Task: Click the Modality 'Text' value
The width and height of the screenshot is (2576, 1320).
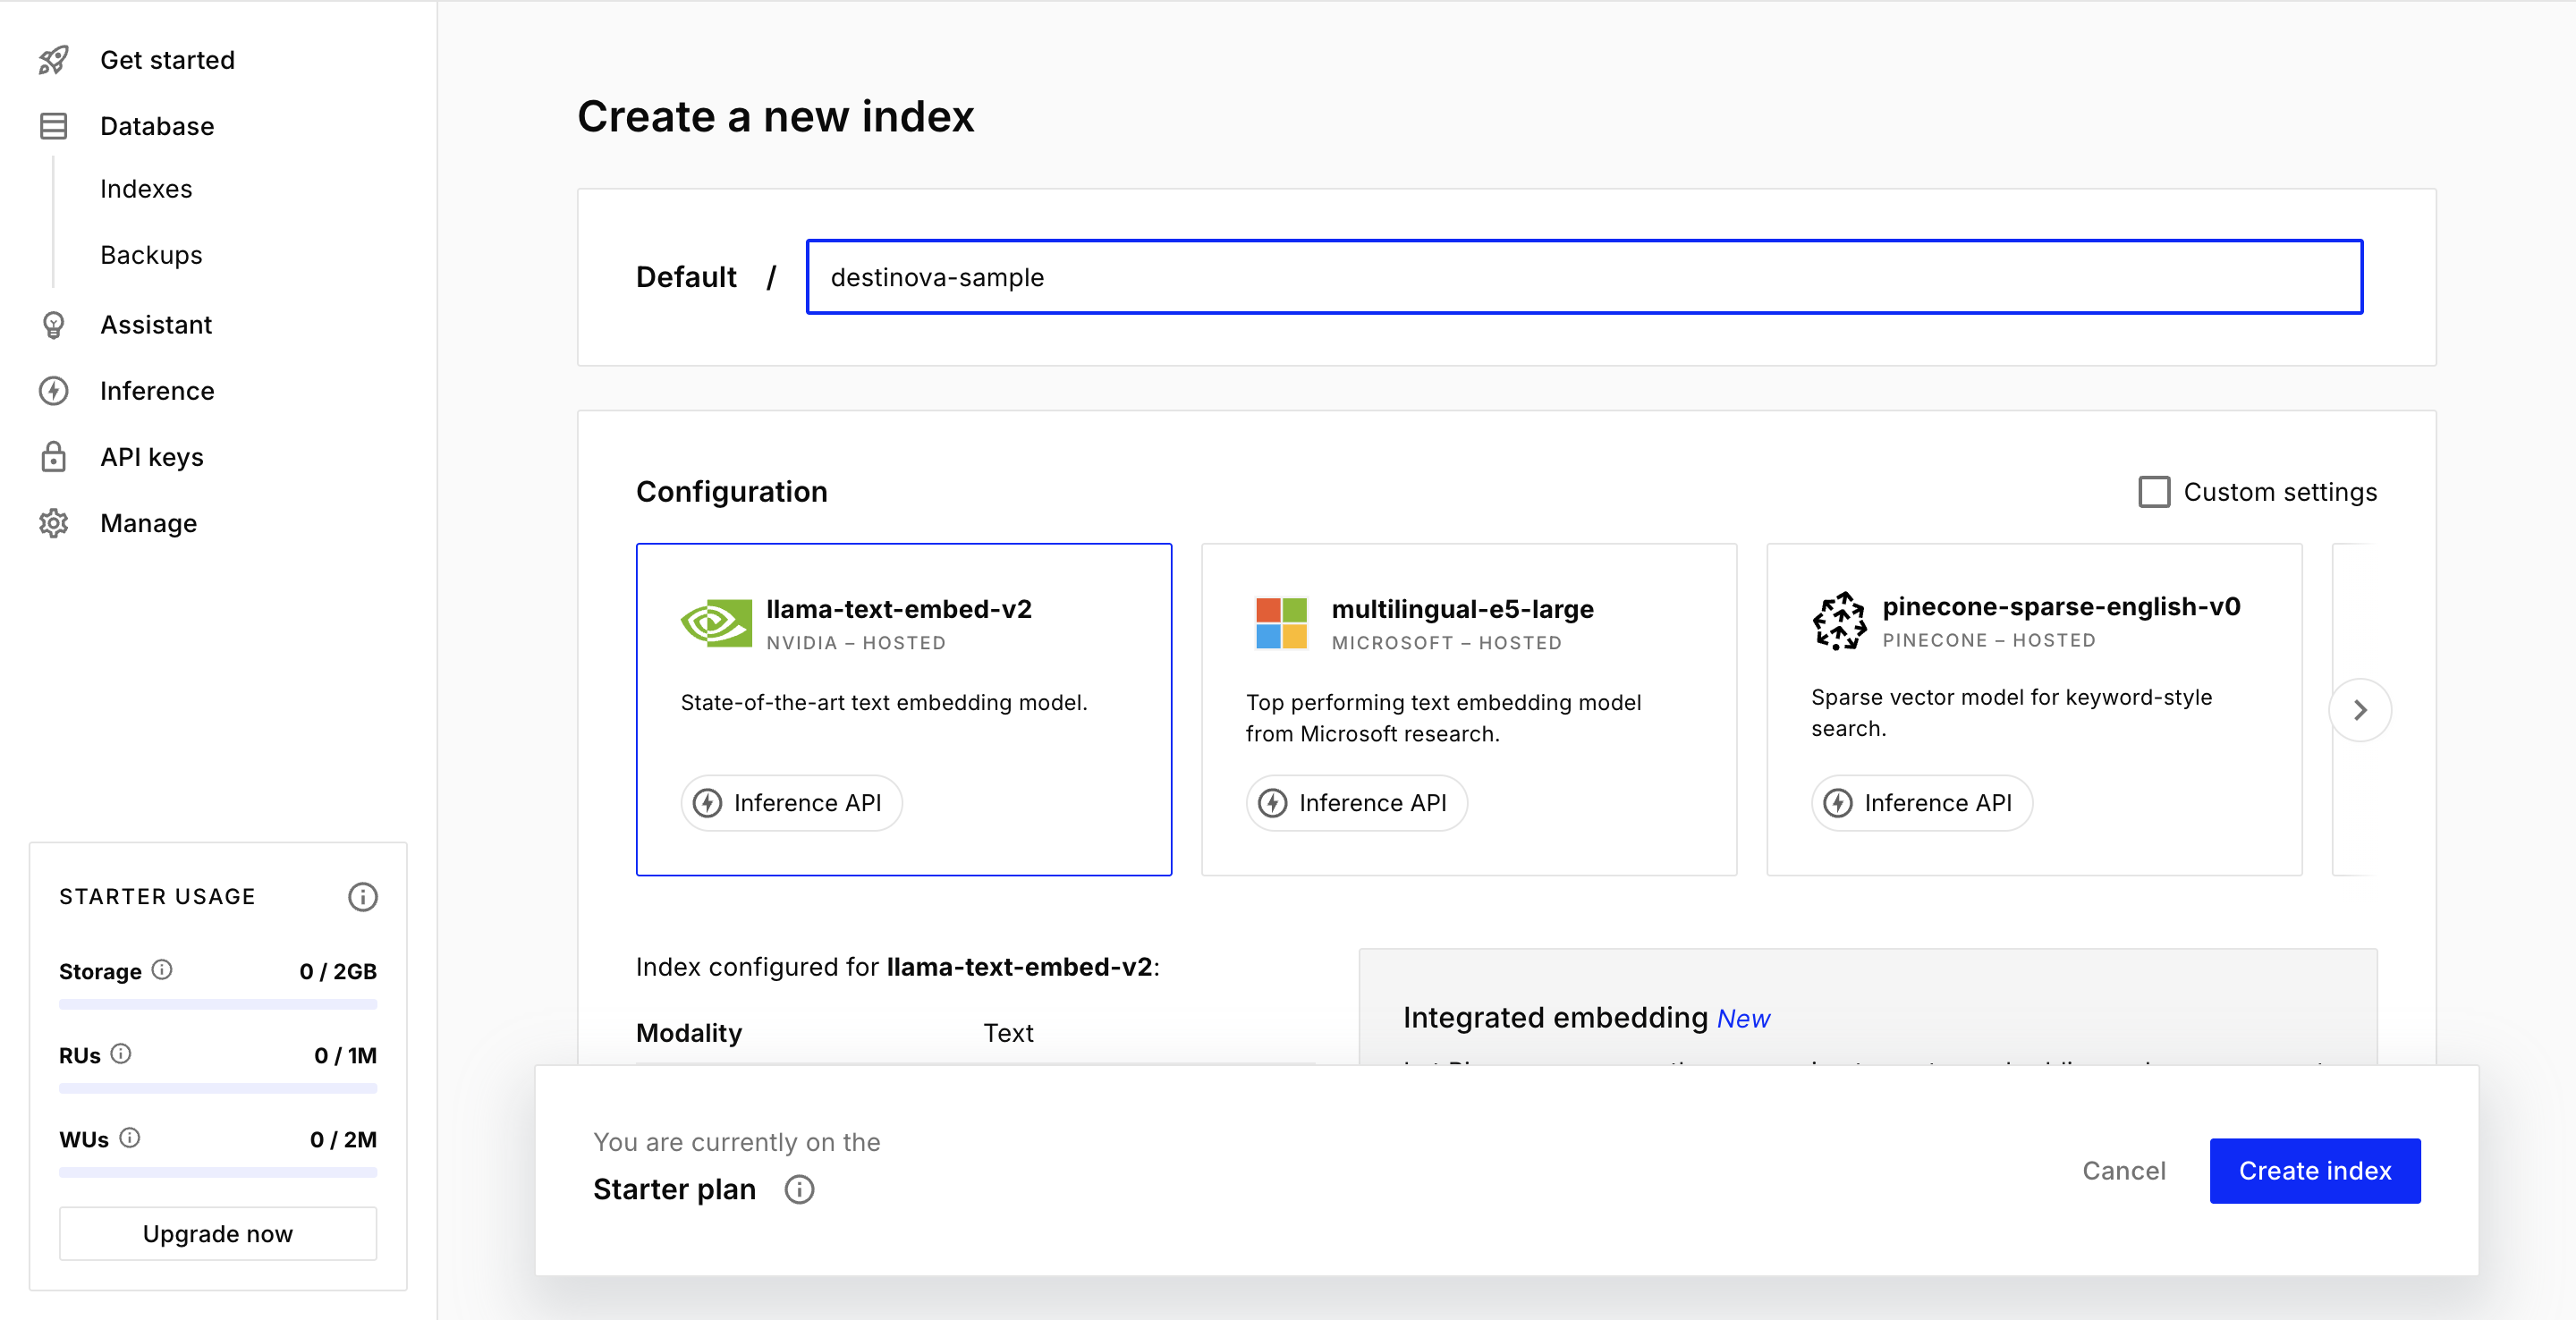Action: tap(1008, 1033)
